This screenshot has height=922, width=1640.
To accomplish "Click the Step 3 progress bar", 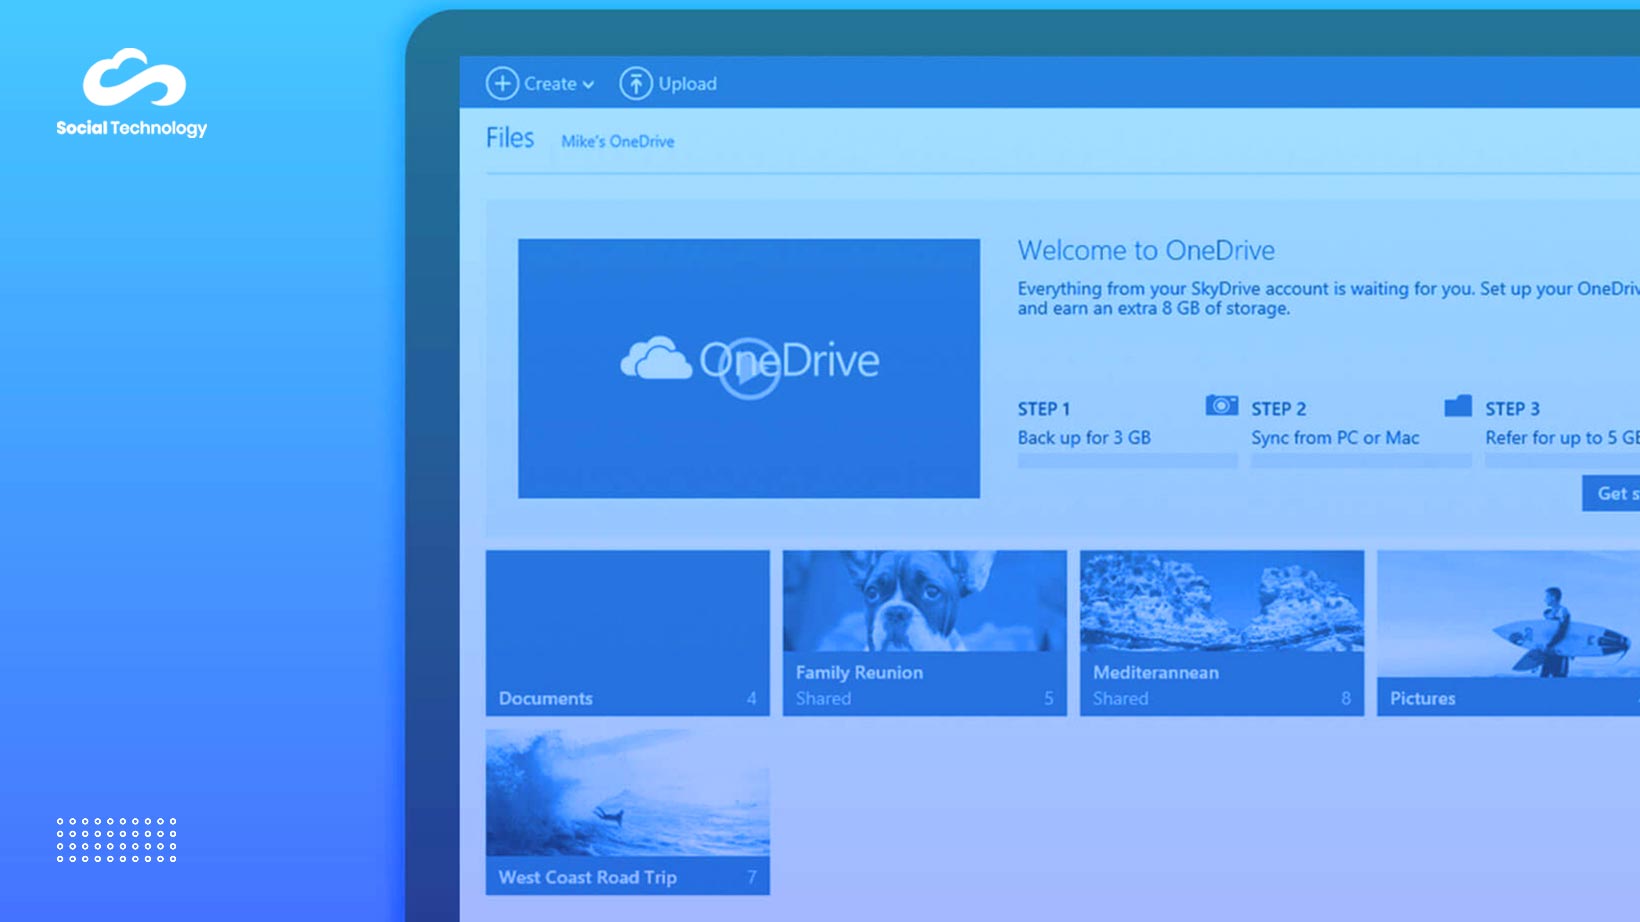I will click(x=1562, y=461).
